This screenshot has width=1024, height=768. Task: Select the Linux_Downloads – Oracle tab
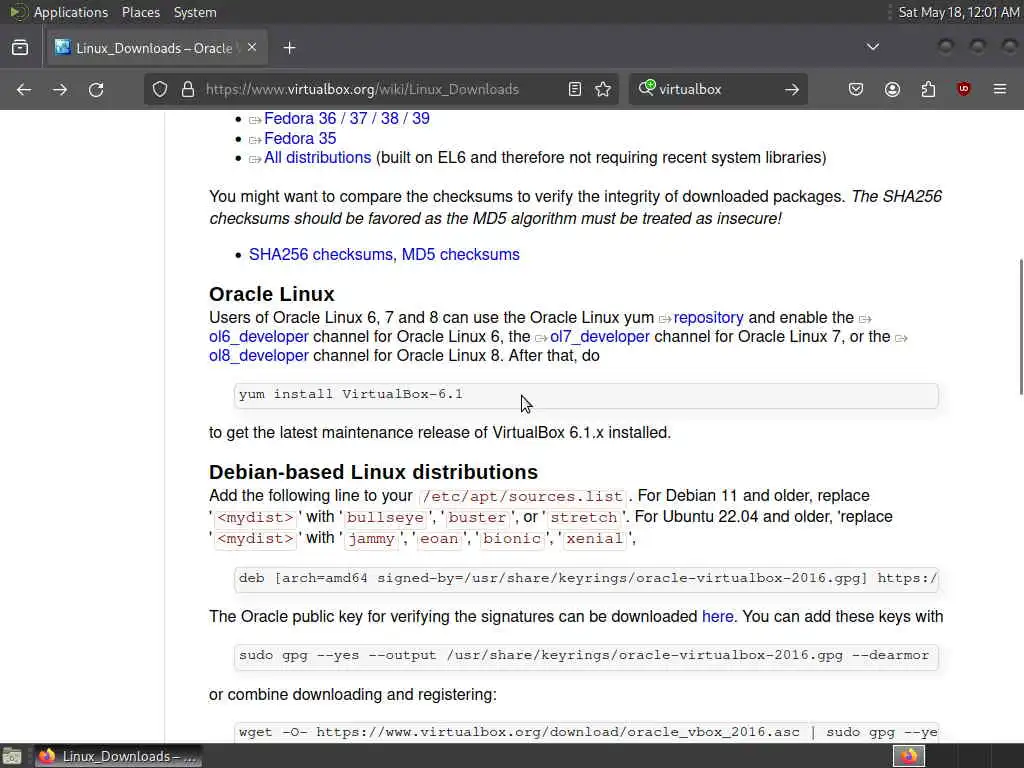(157, 48)
